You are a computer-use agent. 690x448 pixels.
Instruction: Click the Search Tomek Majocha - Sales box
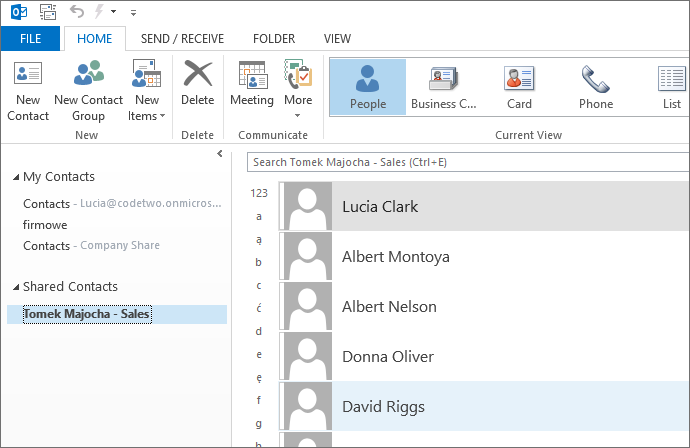pyautogui.click(x=468, y=162)
